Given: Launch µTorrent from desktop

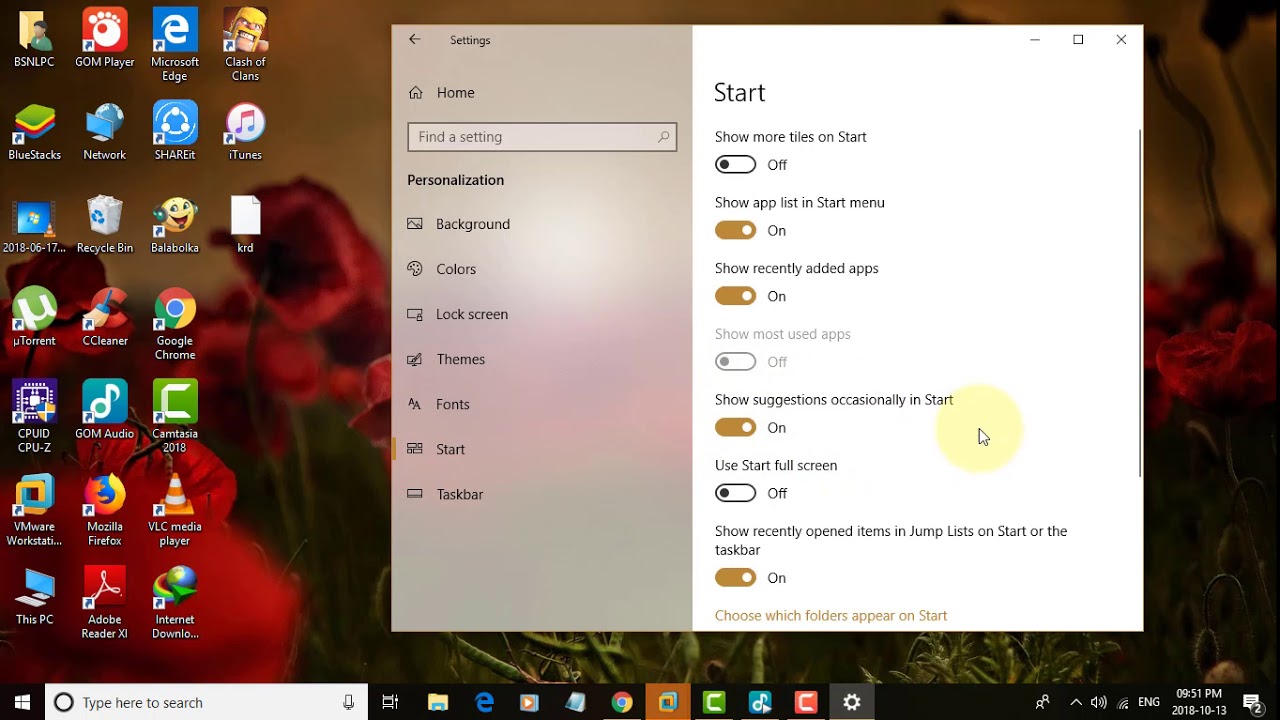Looking at the screenshot, I should click(x=34, y=317).
